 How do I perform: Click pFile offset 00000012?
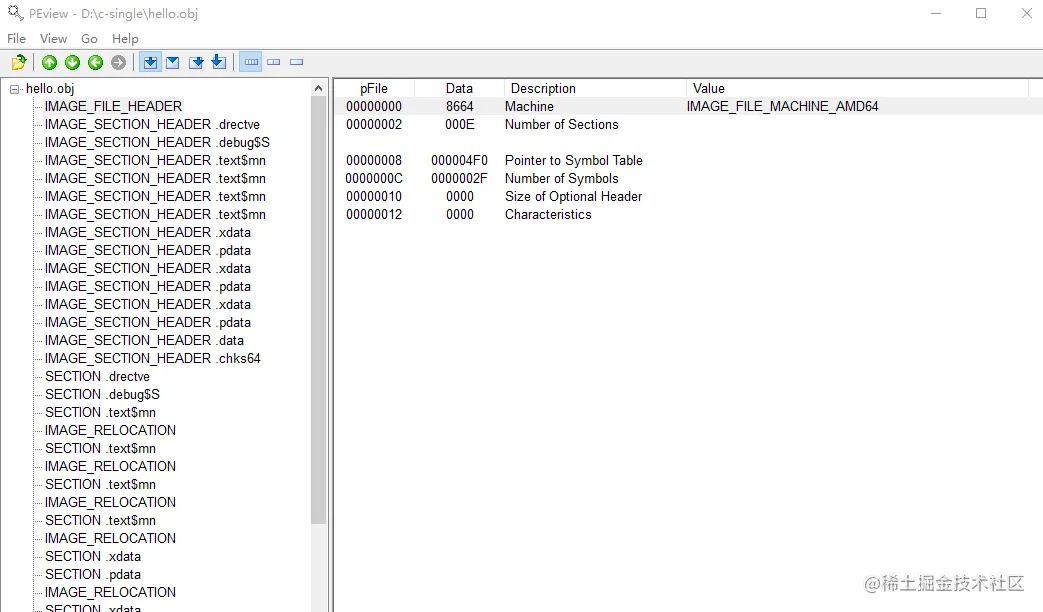click(374, 214)
